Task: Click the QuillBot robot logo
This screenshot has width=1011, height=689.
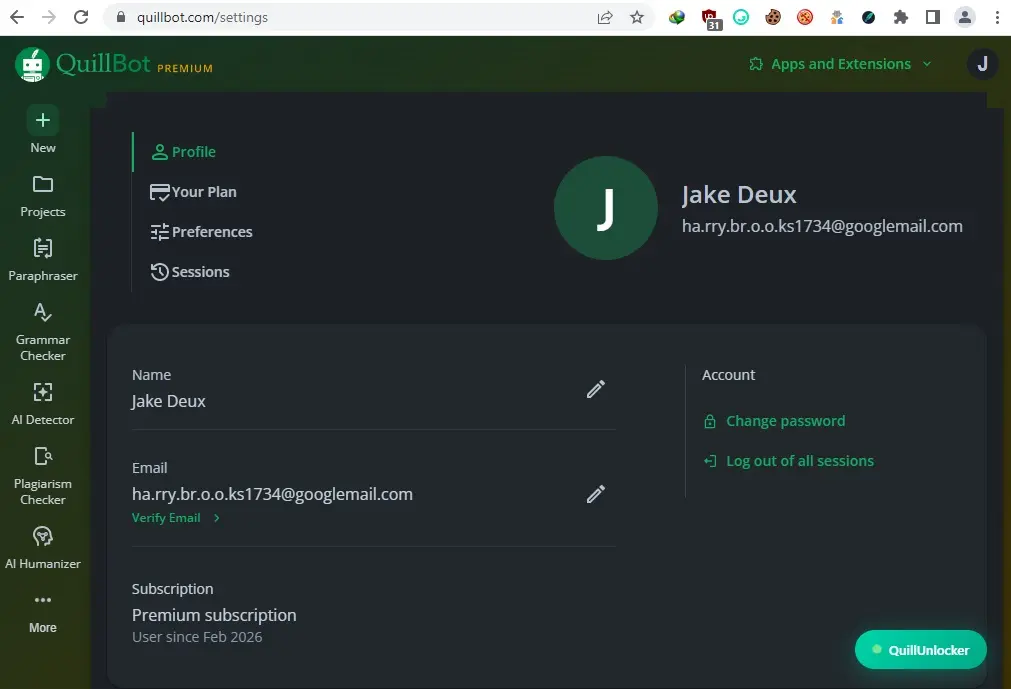Action: click(32, 64)
